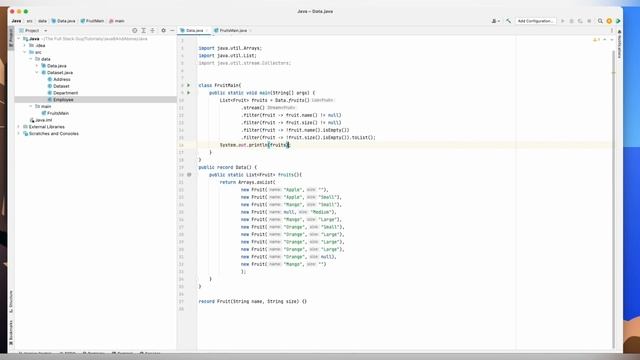Viewport: 640px width, 360px height.
Task: Click the gutter icon beside fruits() method
Action: point(189,175)
